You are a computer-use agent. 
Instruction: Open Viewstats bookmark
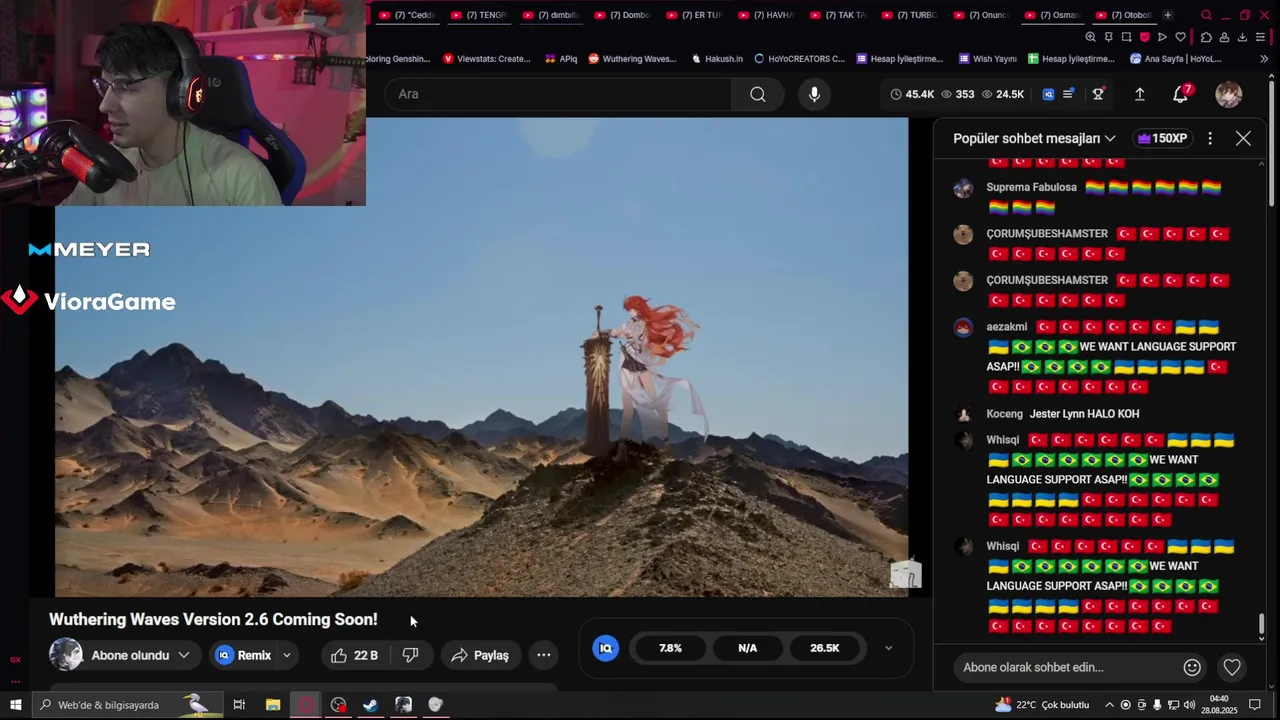coord(487,59)
